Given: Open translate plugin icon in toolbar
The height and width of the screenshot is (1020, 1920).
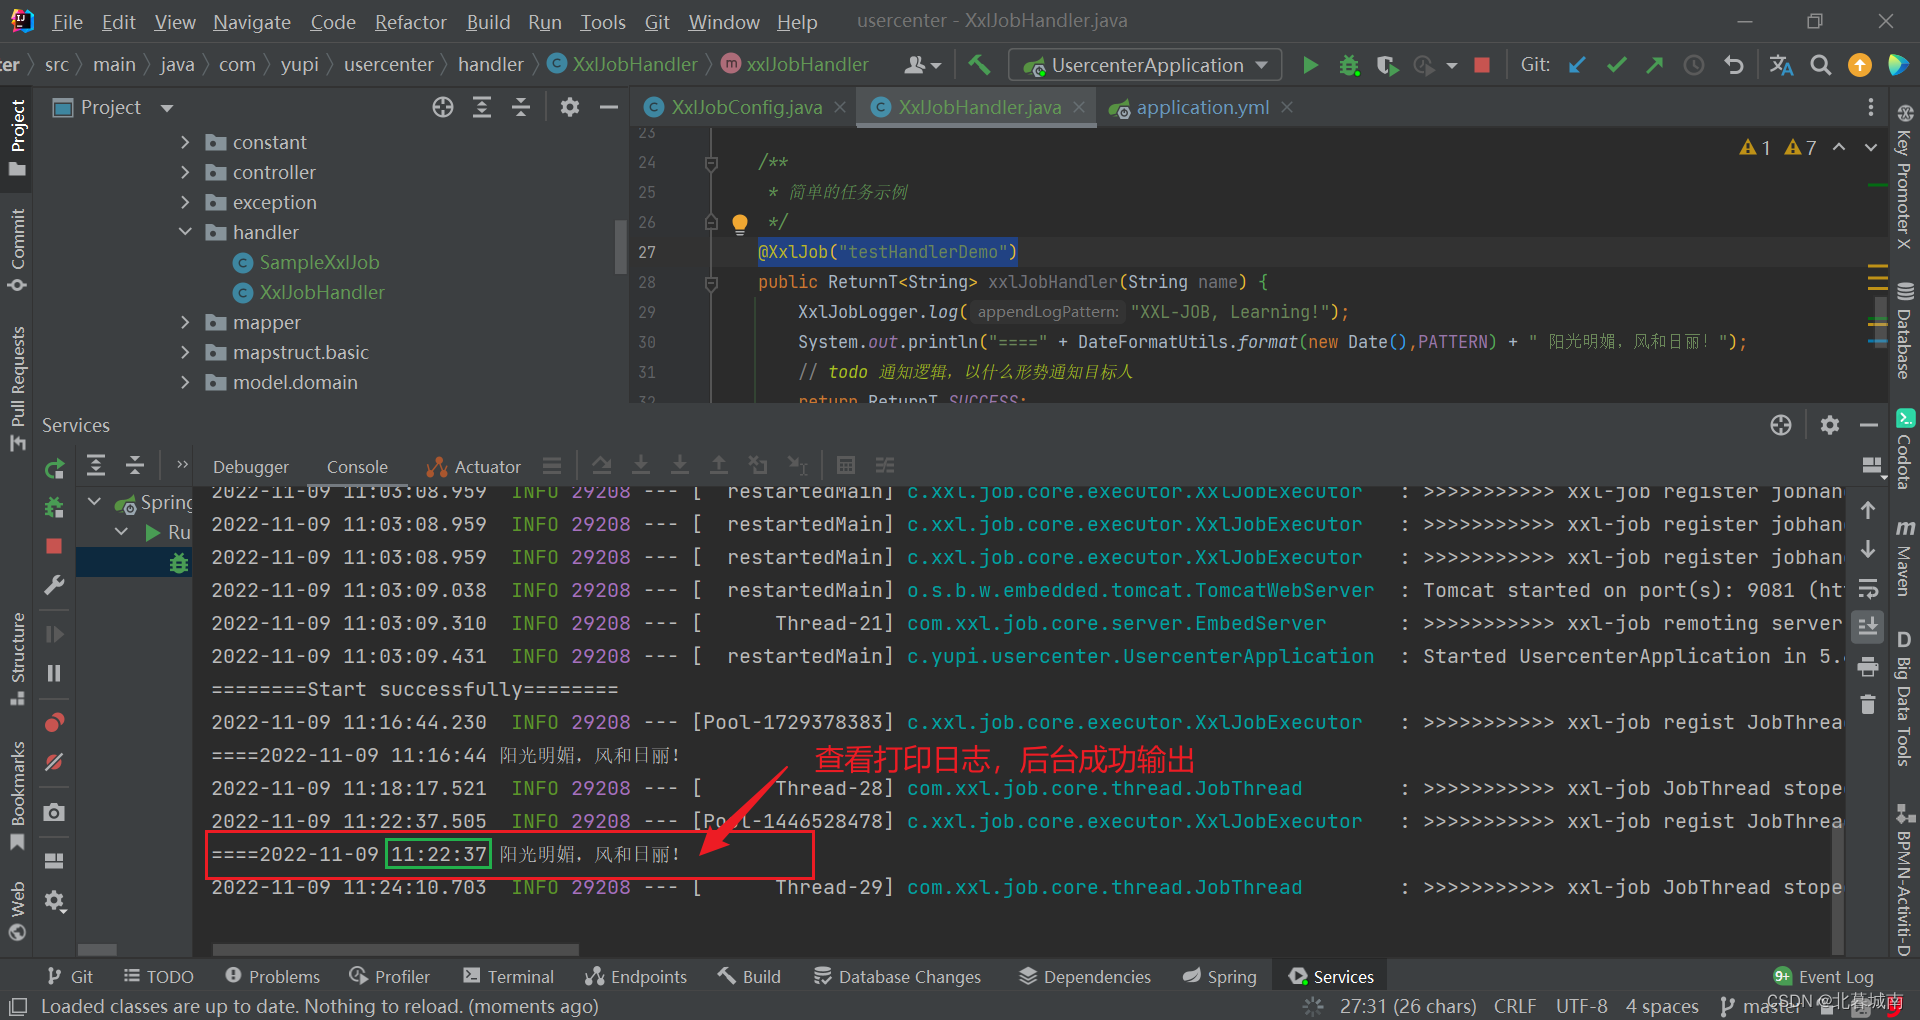Looking at the screenshot, I should 1781,65.
